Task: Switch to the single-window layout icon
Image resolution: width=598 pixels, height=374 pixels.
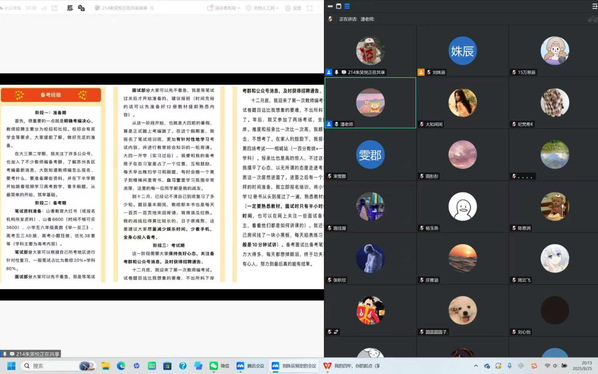Action: [338, 6]
